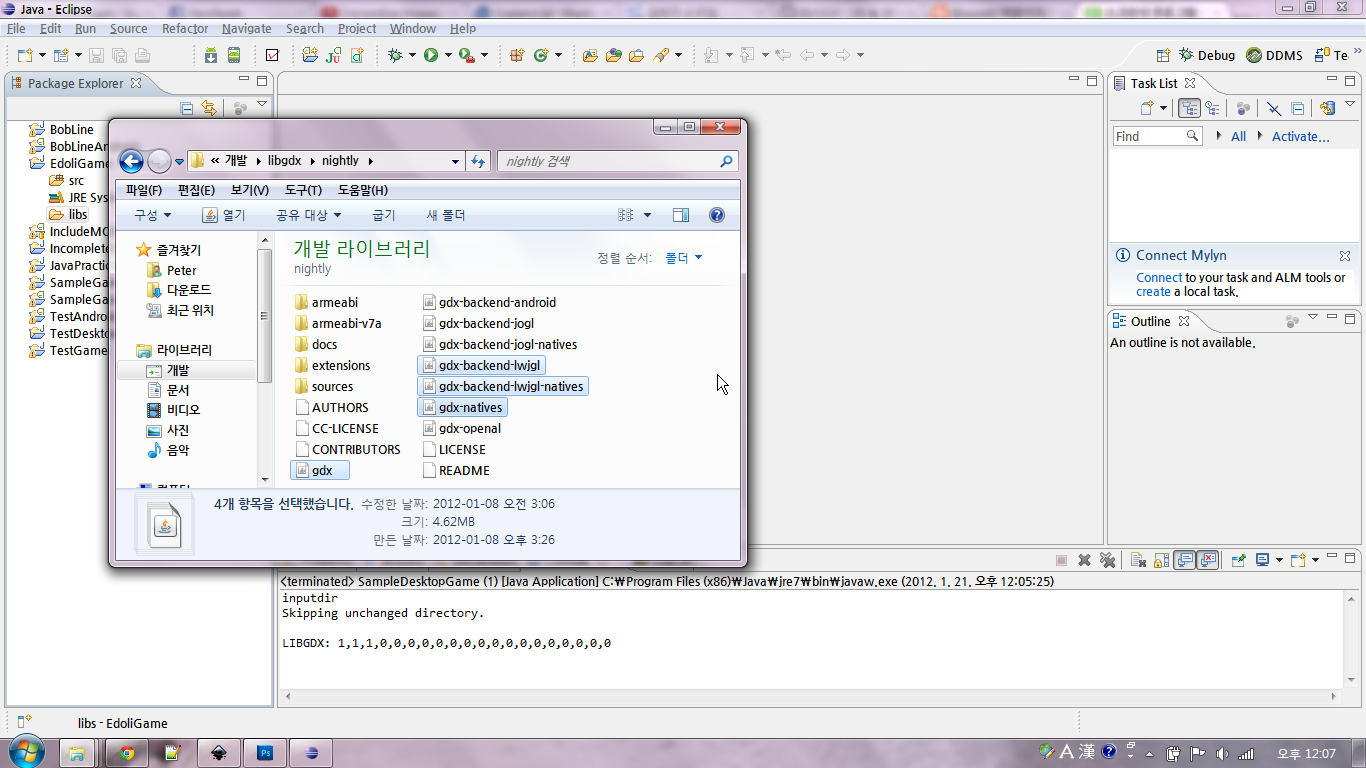The height and width of the screenshot is (768, 1366).
Task: Click the Run External Tools icon
Action: click(466, 55)
